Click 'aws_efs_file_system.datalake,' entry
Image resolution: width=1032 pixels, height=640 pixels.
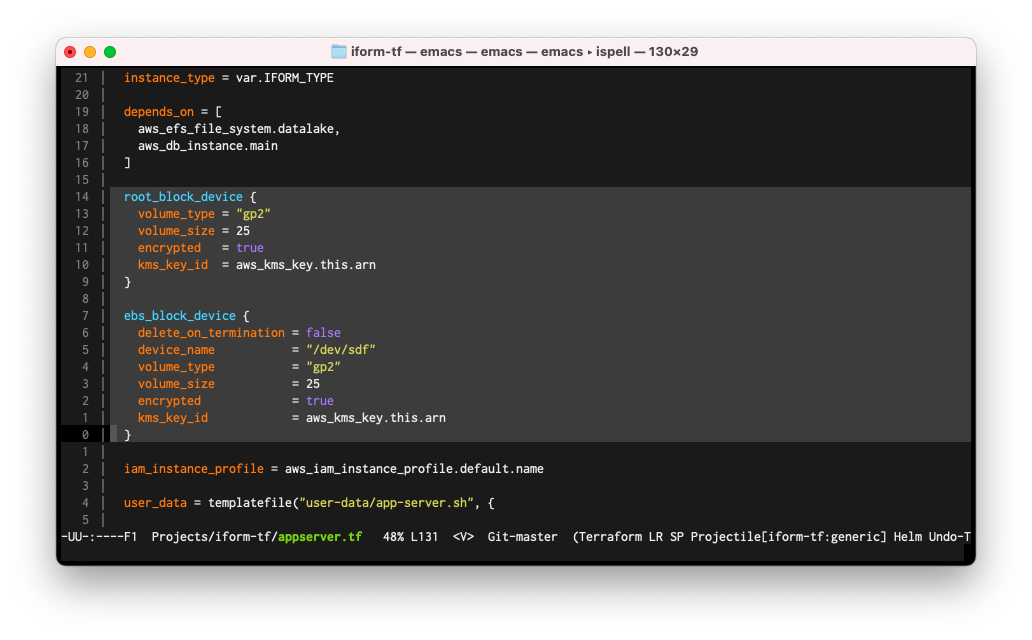[x=239, y=129]
